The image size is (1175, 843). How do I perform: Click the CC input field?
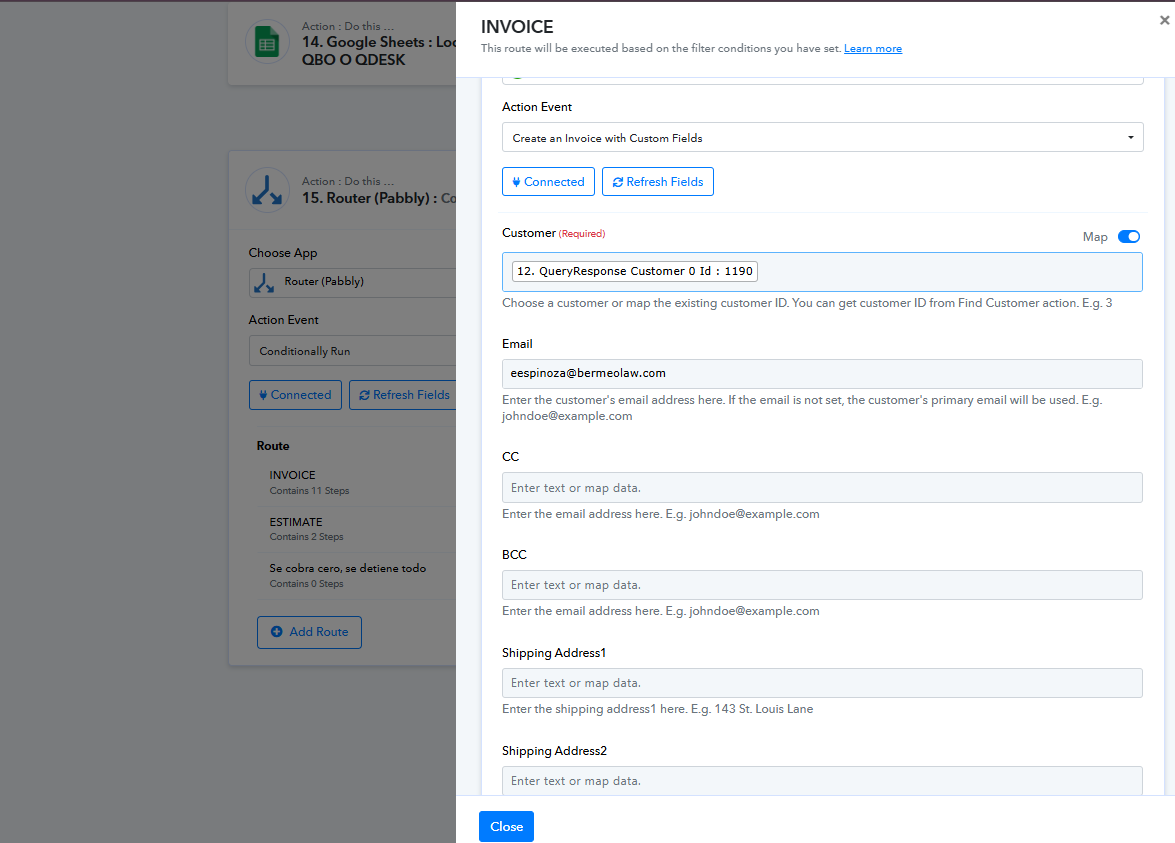pos(822,488)
